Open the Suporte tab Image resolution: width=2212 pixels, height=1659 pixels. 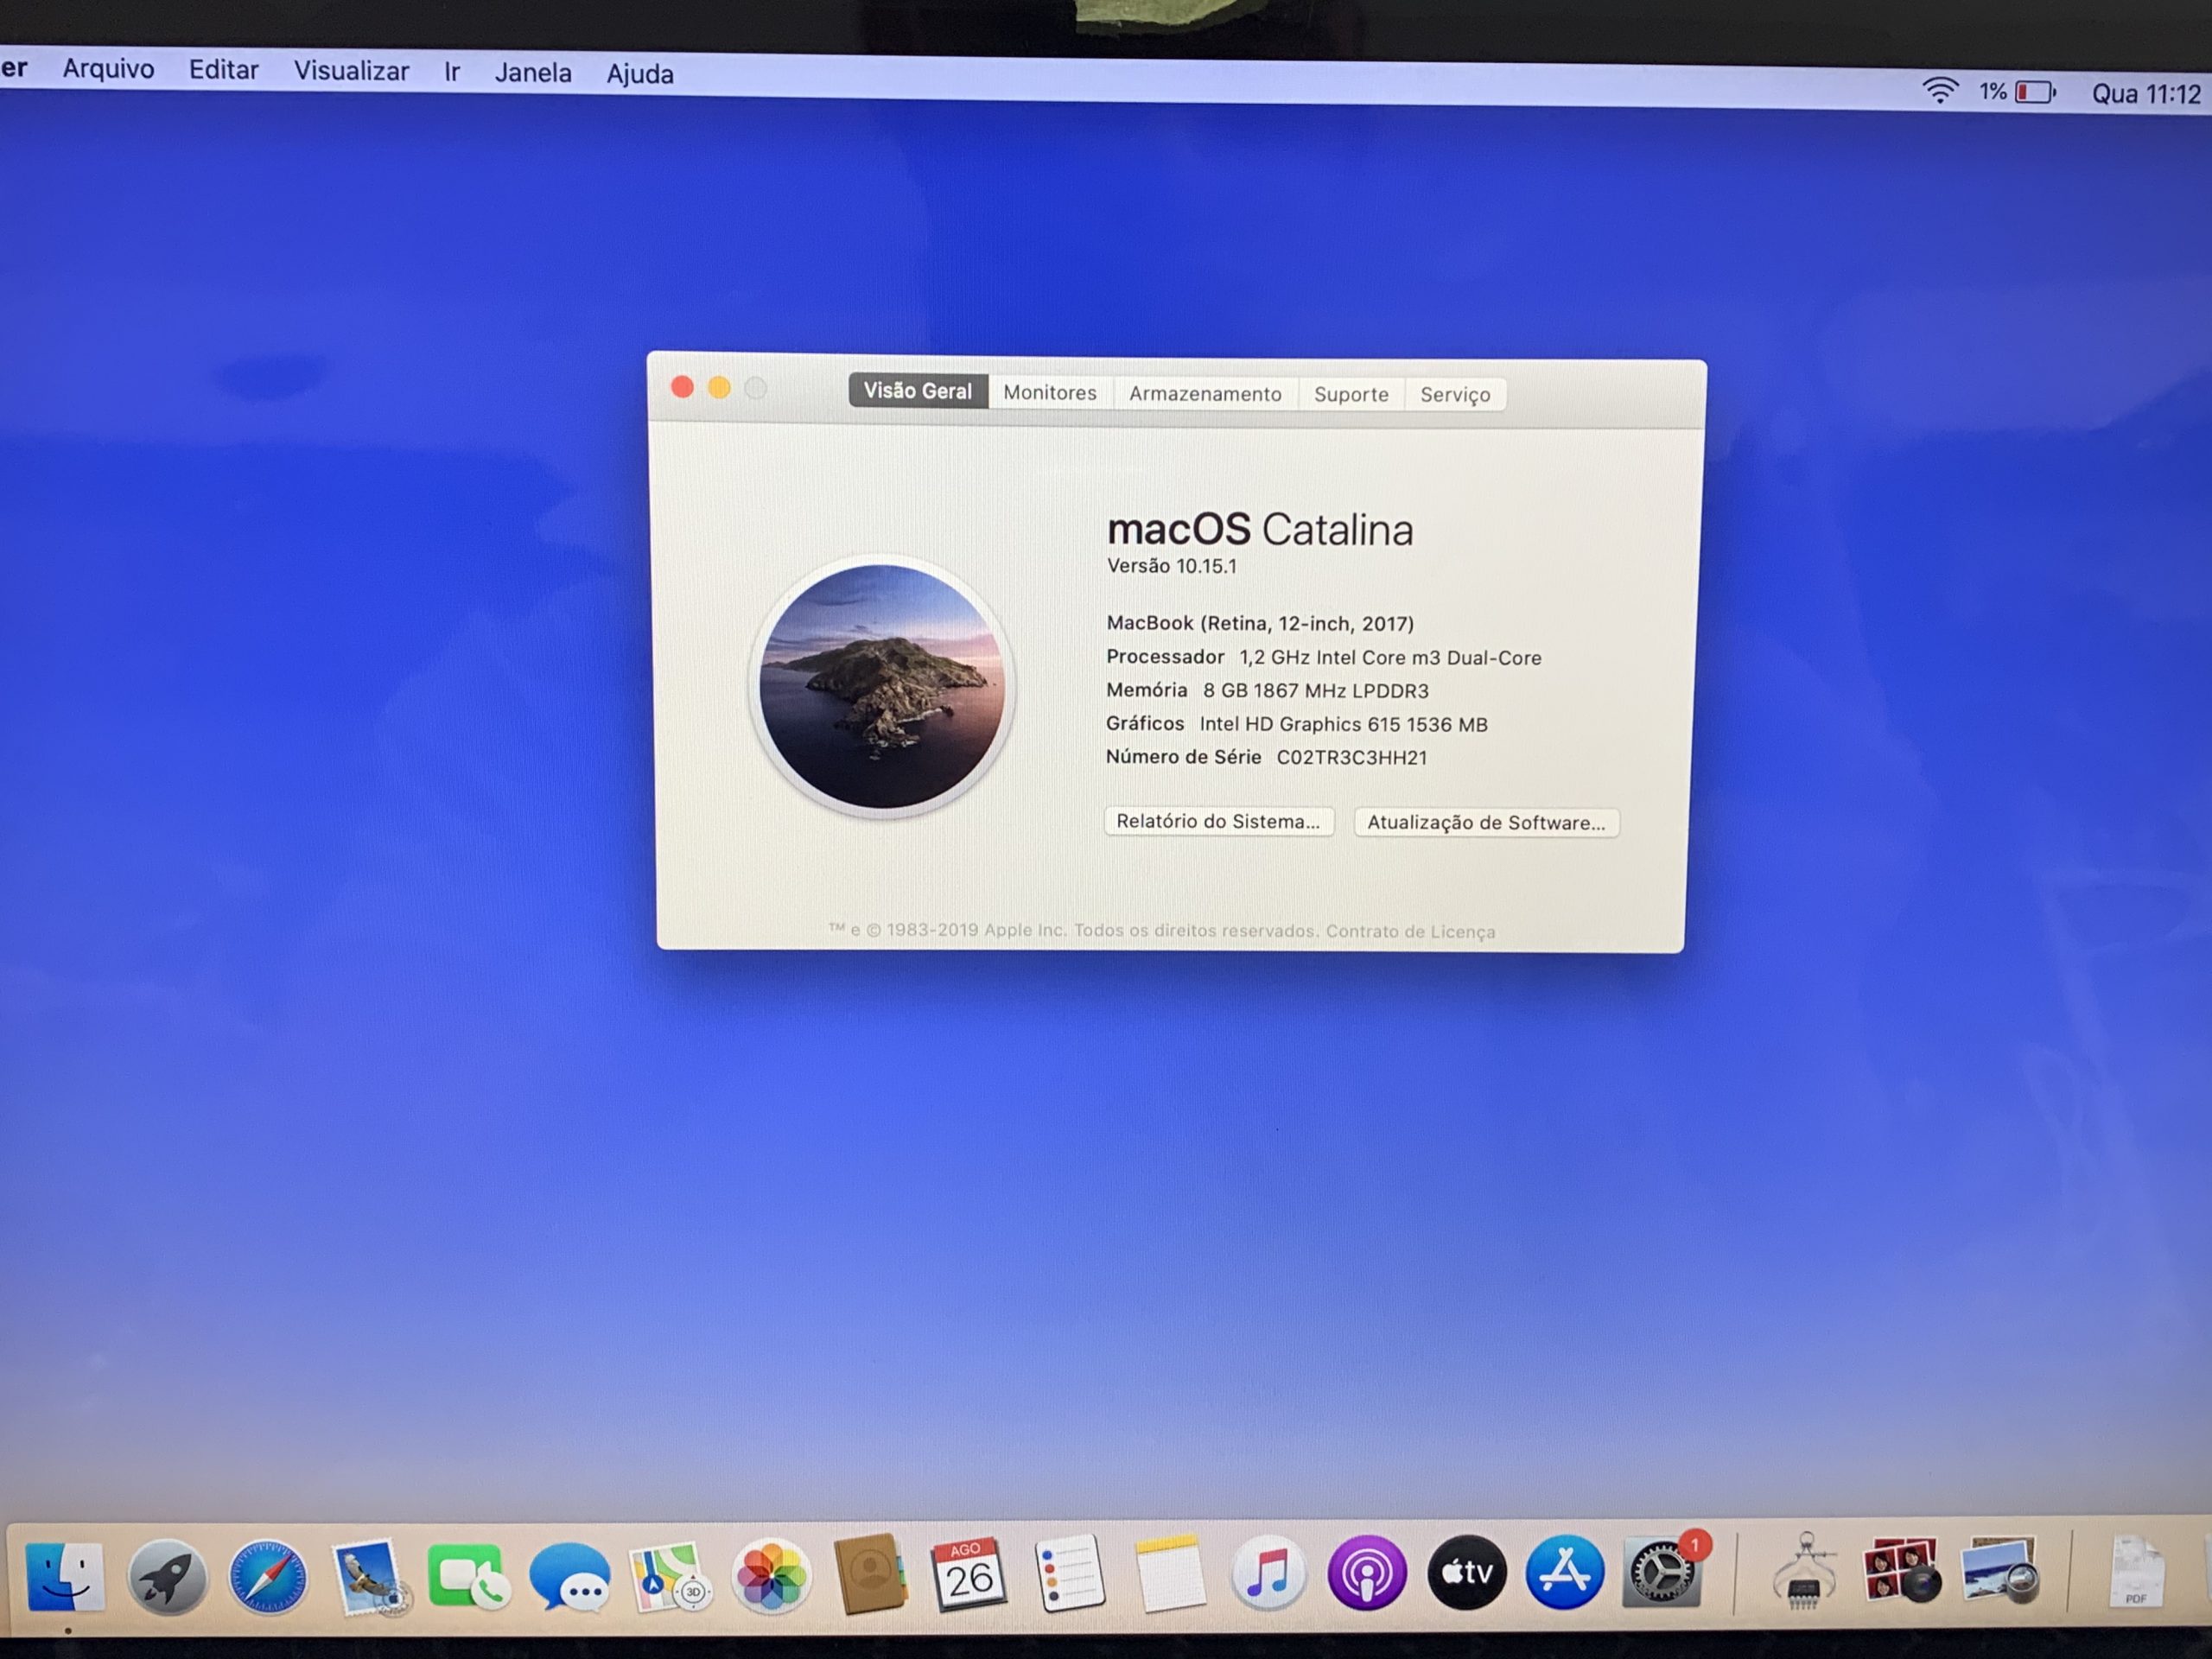[1350, 395]
